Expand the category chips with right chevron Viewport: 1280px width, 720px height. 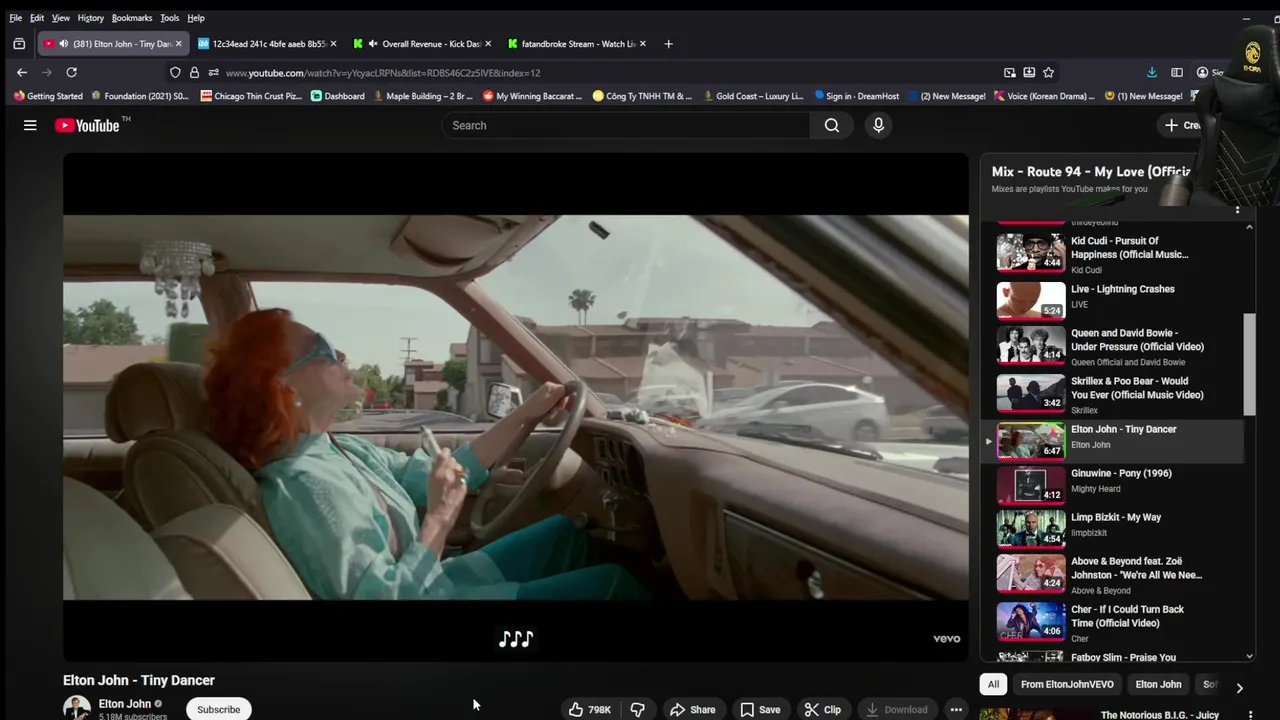coord(1239,688)
